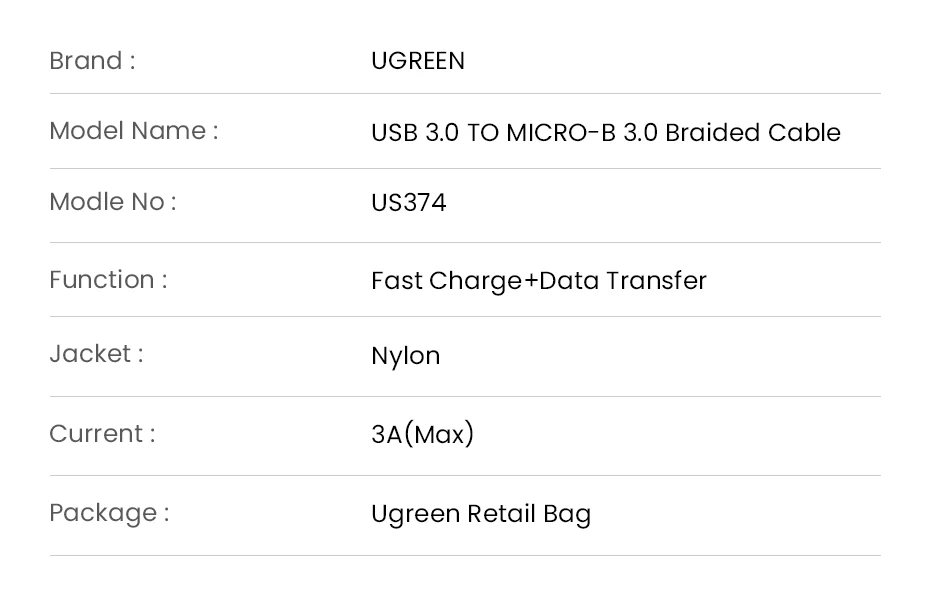Viewport: 930px width, 598px height.
Task: Click the words "Braided Cable" in the model name
Action: (x=752, y=133)
